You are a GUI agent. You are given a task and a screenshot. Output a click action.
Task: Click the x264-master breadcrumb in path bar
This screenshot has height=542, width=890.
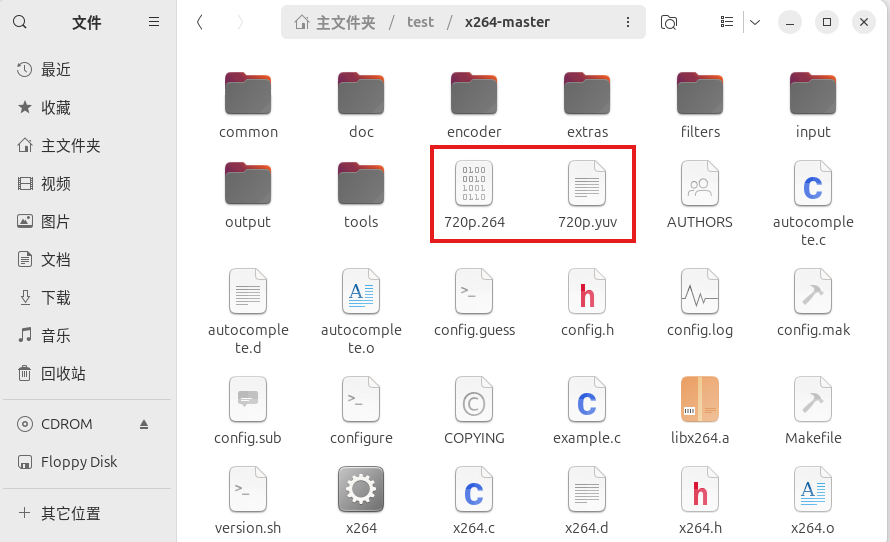tap(507, 22)
